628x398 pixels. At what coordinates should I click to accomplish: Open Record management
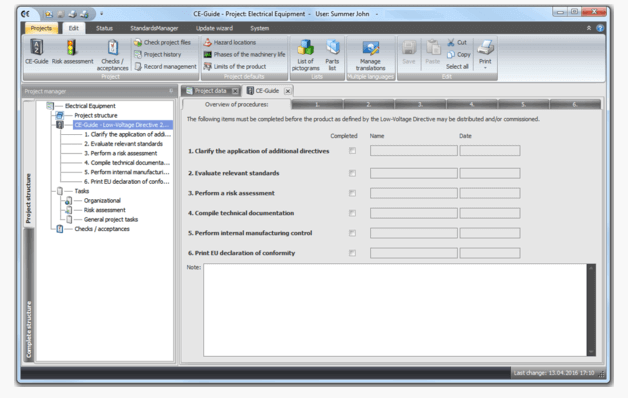pyautogui.click(x=165, y=66)
